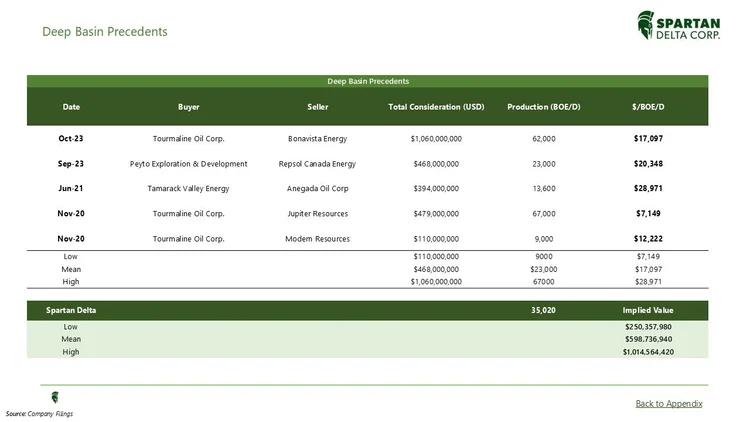The image size is (750, 422).
Task: Select the Oct-23 date cell
Action: pos(71,138)
